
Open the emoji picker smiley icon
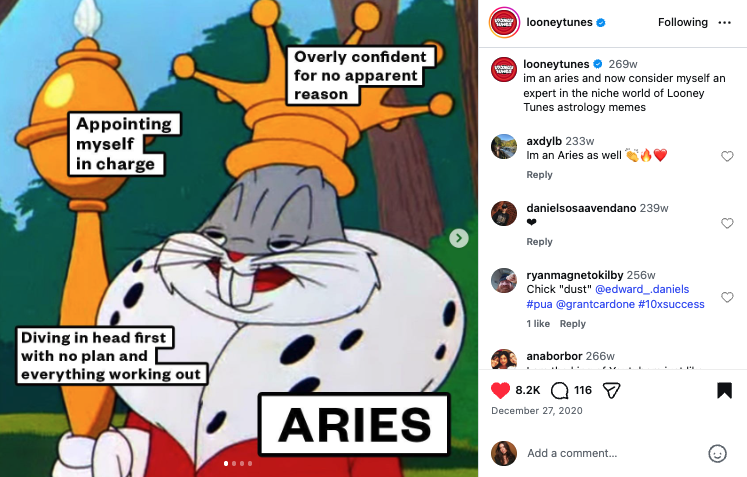click(717, 453)
